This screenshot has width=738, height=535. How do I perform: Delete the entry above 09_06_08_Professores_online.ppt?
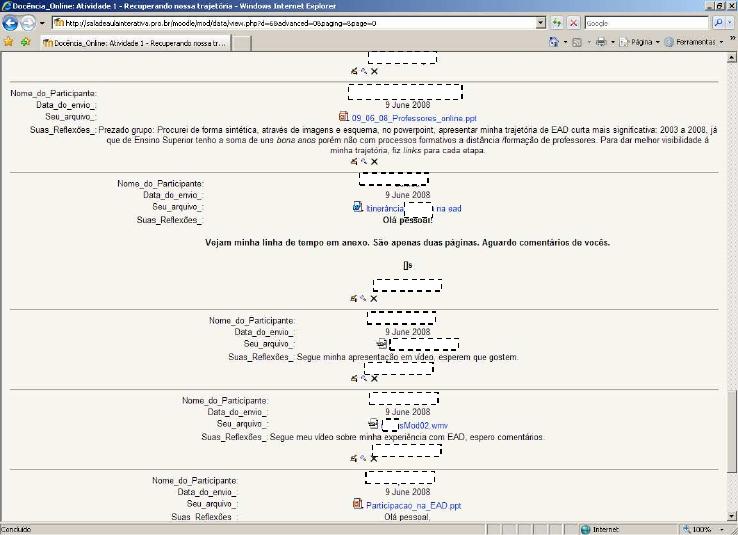pos(374,72)
